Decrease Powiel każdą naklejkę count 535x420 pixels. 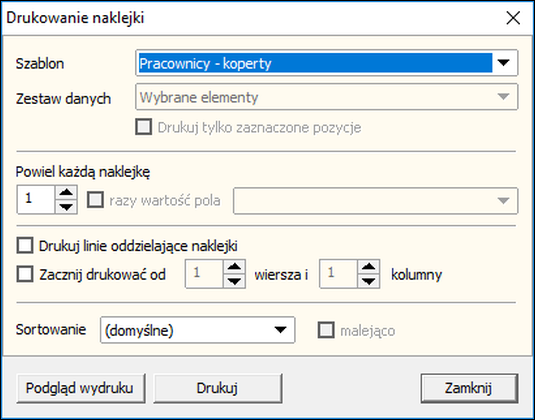click(x=66, y=207)
